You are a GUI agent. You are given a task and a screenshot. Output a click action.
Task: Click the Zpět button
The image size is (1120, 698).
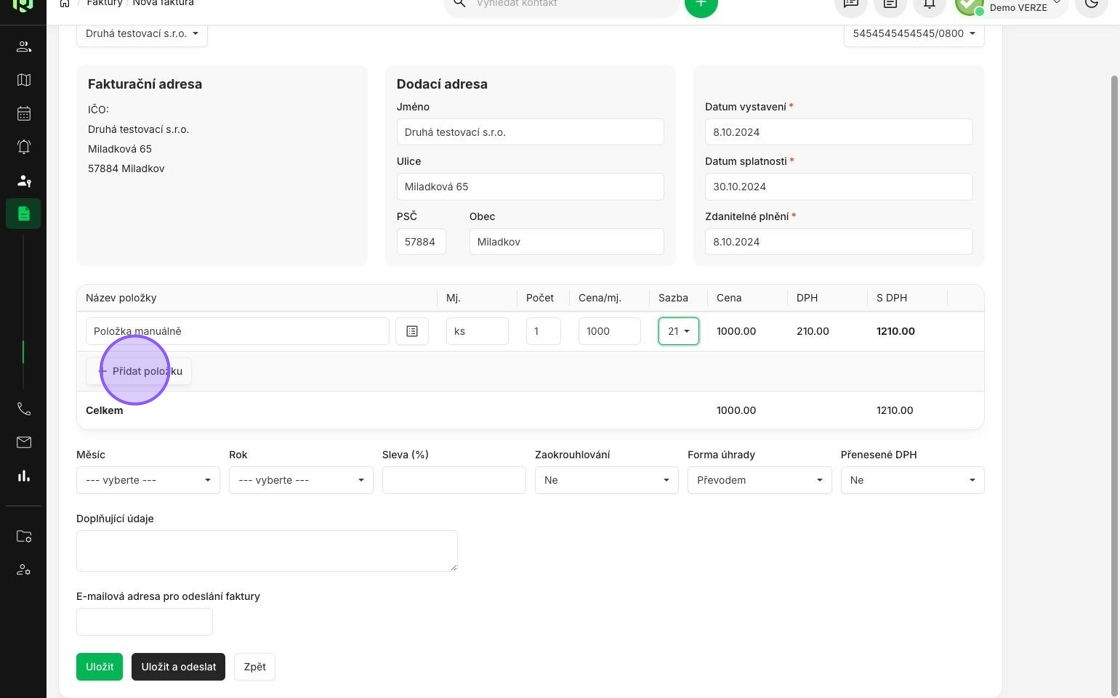click(254, 667)
